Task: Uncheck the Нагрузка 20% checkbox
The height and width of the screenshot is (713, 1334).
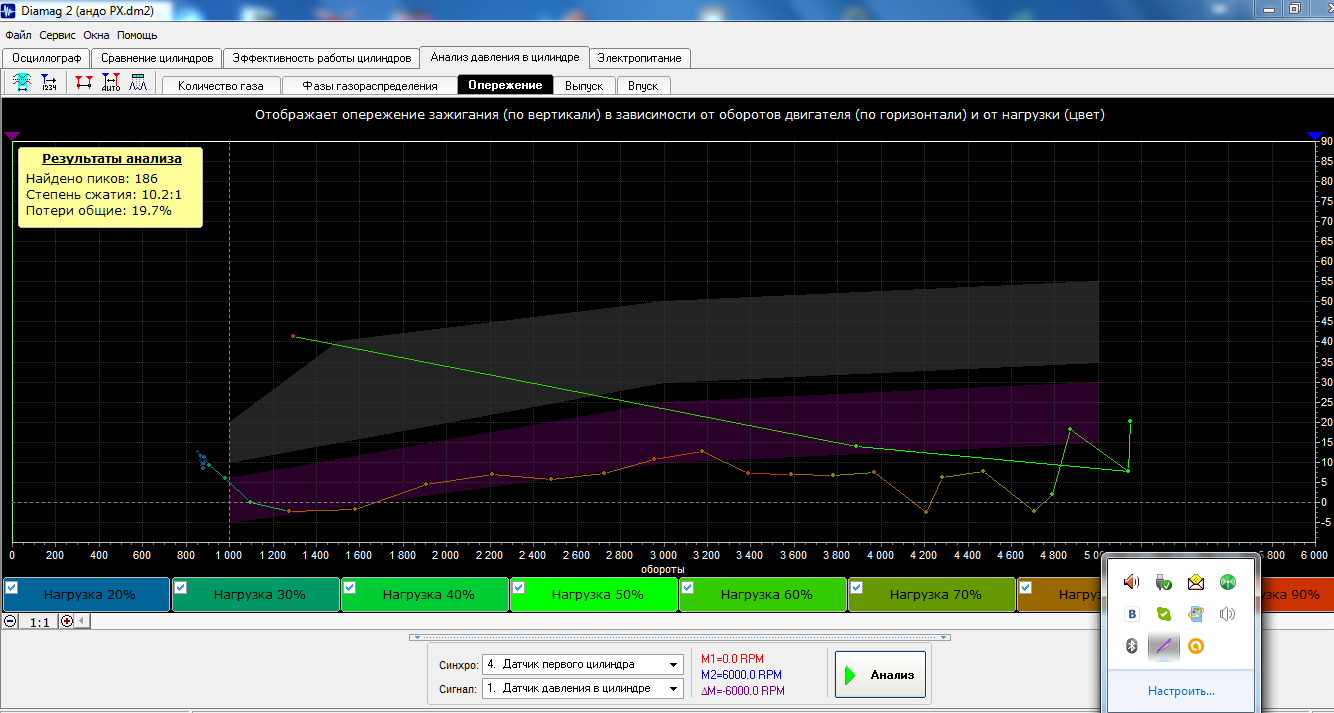Action: tap(12, 588)
